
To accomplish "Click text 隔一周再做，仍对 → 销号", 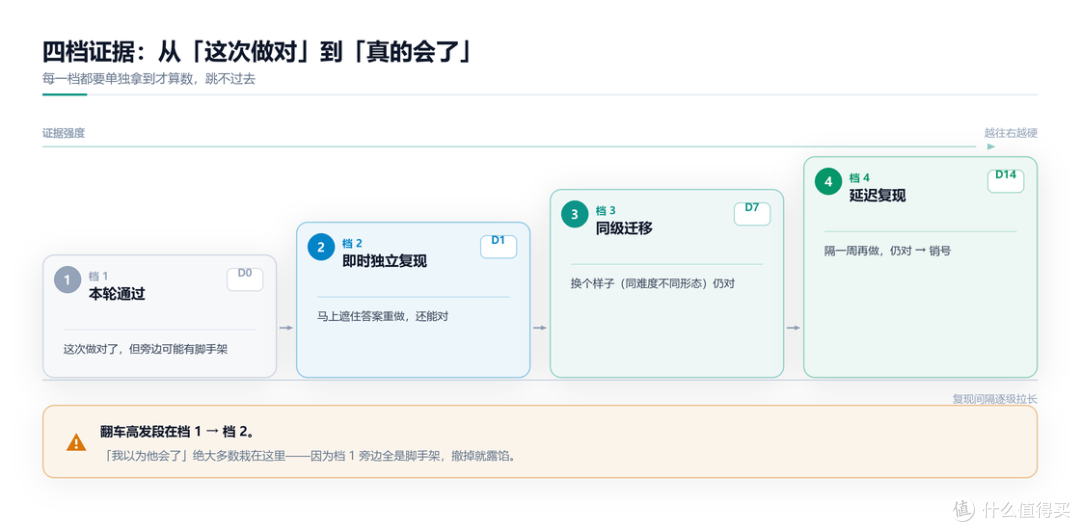I will (888, 251).
